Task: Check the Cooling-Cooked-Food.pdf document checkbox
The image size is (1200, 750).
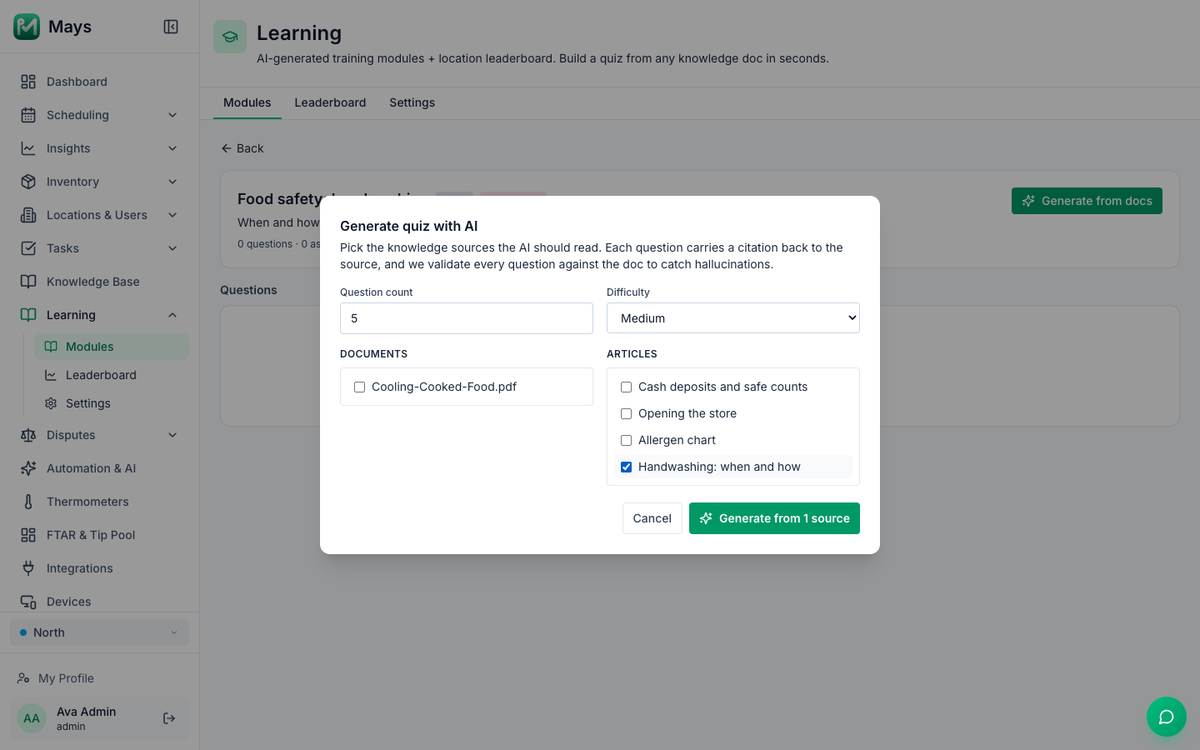Action: point(359,387)
